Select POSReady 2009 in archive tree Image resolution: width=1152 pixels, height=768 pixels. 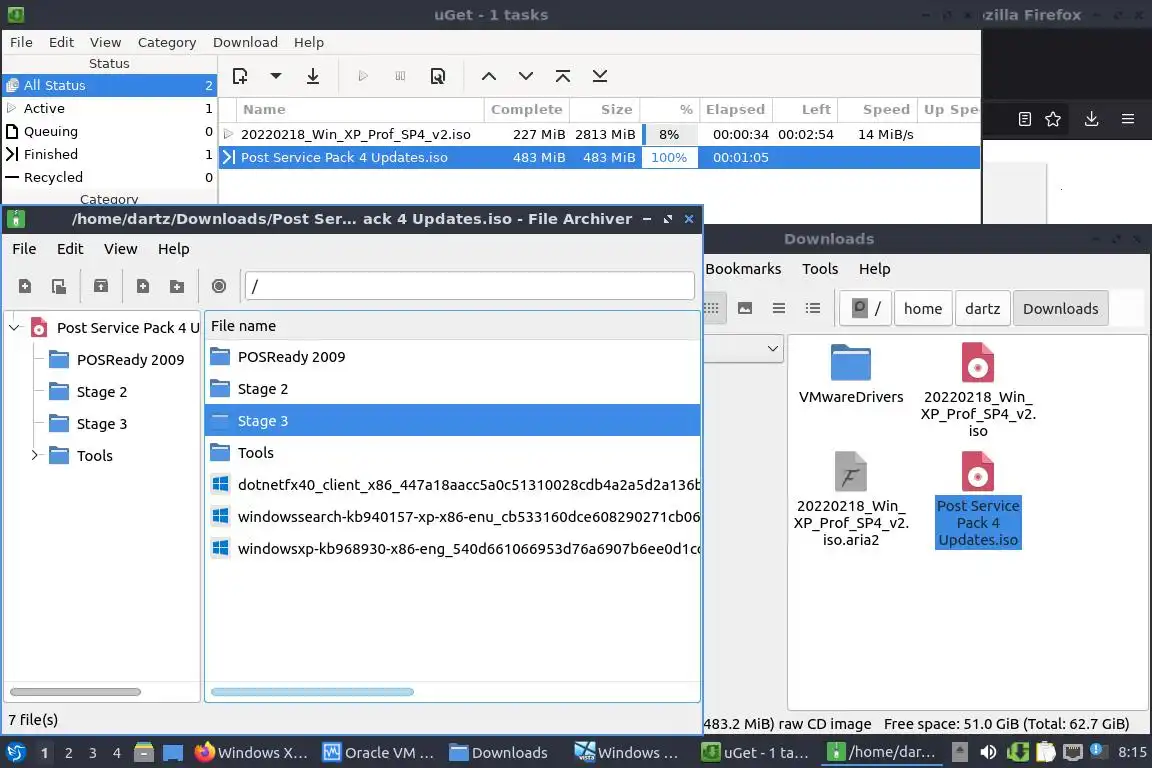coord(130,360)
